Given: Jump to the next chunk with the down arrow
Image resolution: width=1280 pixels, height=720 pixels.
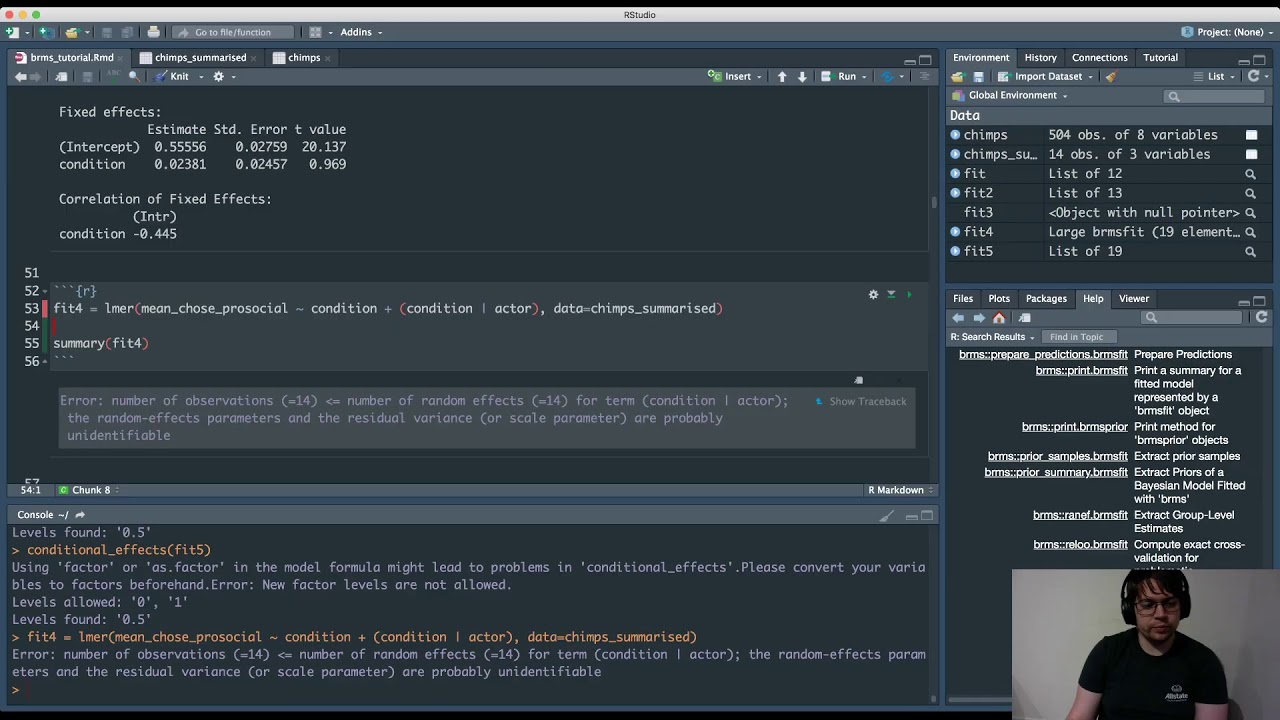Looking at the screenshot, I should tap(802, 77).
